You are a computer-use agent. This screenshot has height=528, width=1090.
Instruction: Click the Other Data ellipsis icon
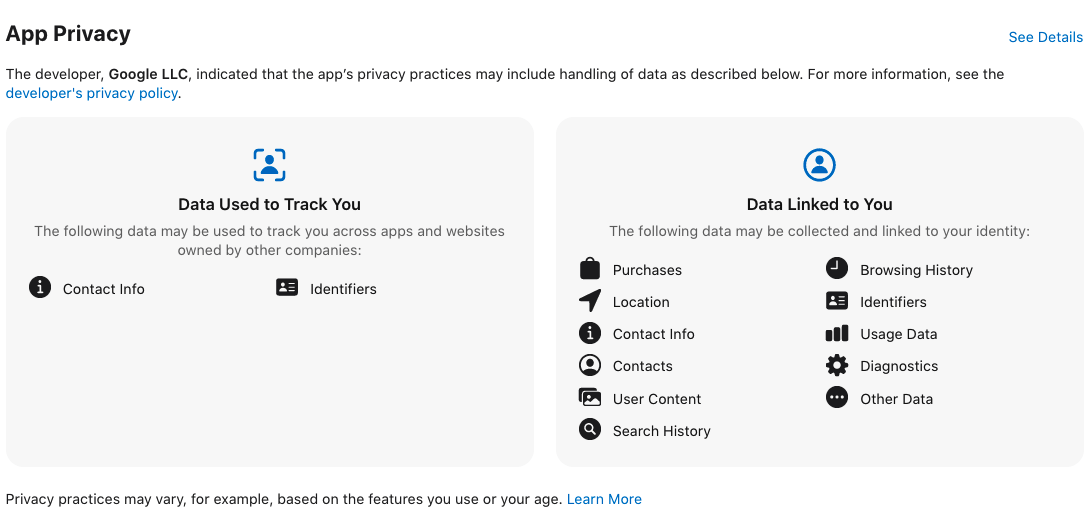coord(837,397)
